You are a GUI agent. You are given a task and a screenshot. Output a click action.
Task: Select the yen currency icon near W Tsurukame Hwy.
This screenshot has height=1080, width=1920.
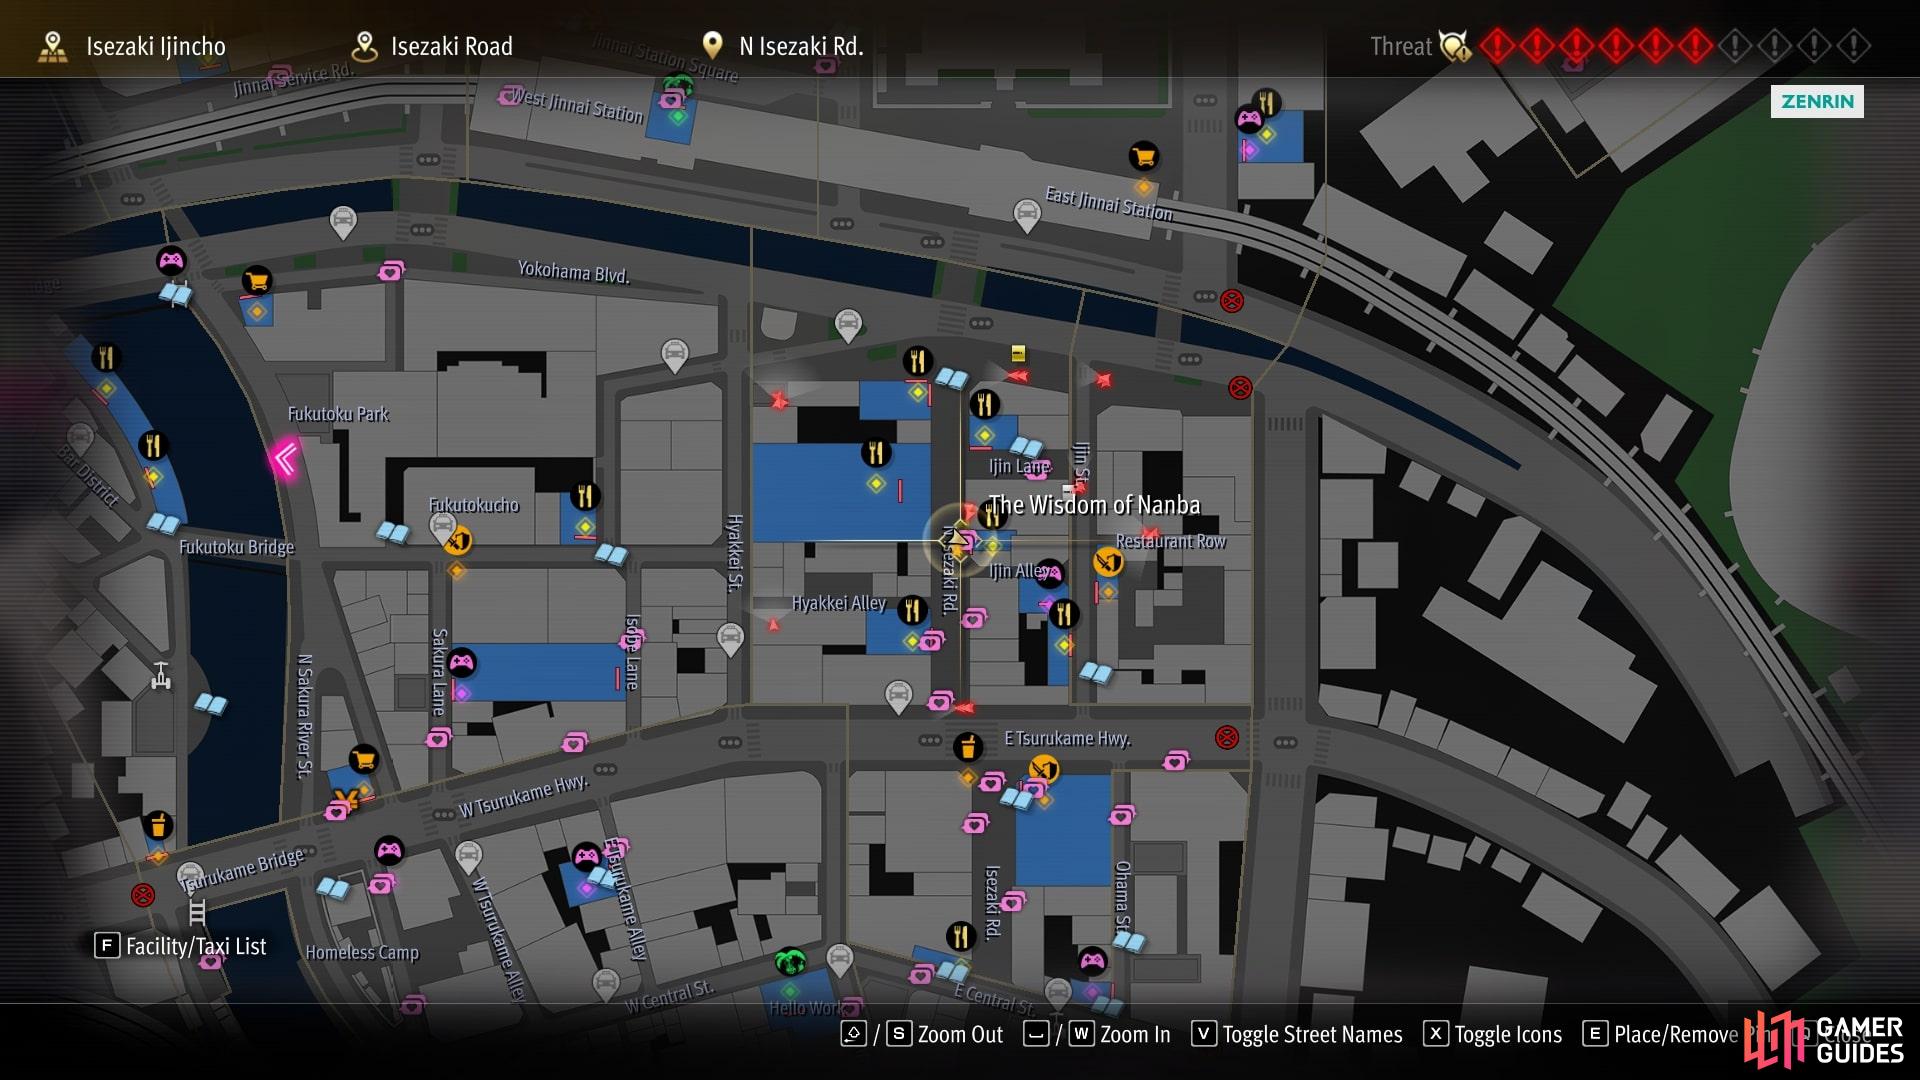pos(346,800)
